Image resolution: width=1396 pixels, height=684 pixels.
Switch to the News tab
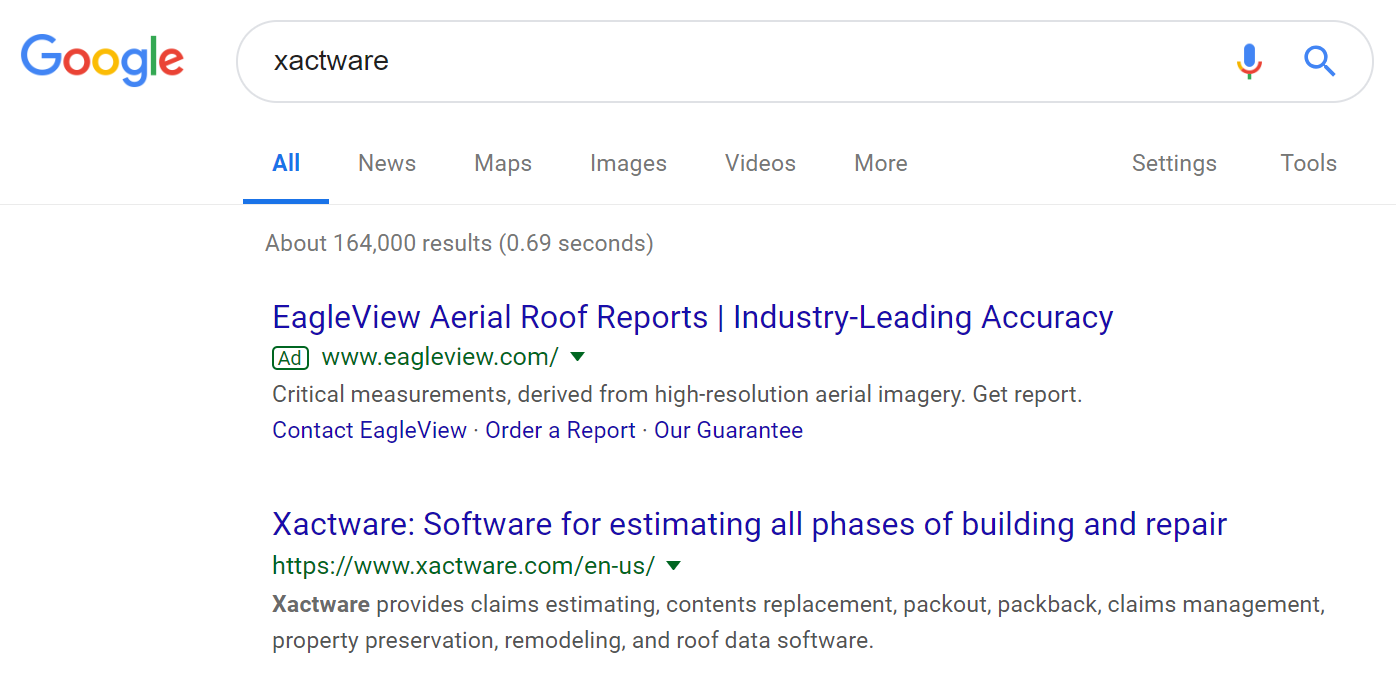pos(387,163)
